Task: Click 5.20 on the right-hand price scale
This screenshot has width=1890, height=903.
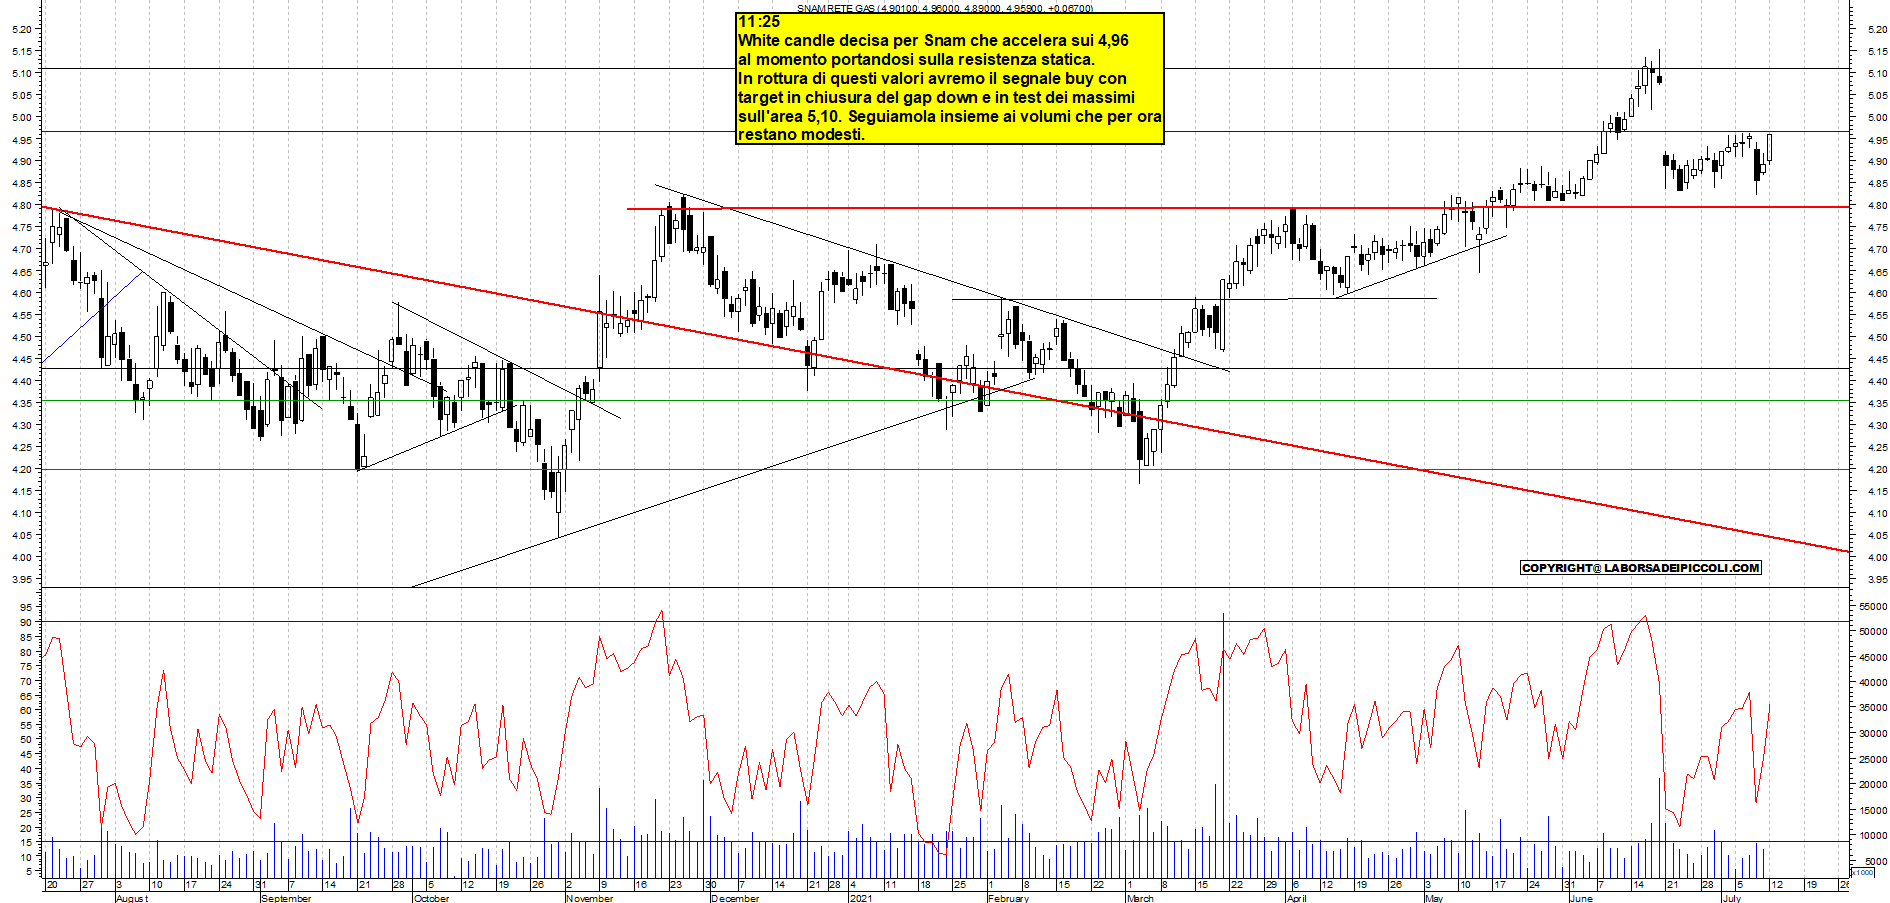Action: 1876,29
